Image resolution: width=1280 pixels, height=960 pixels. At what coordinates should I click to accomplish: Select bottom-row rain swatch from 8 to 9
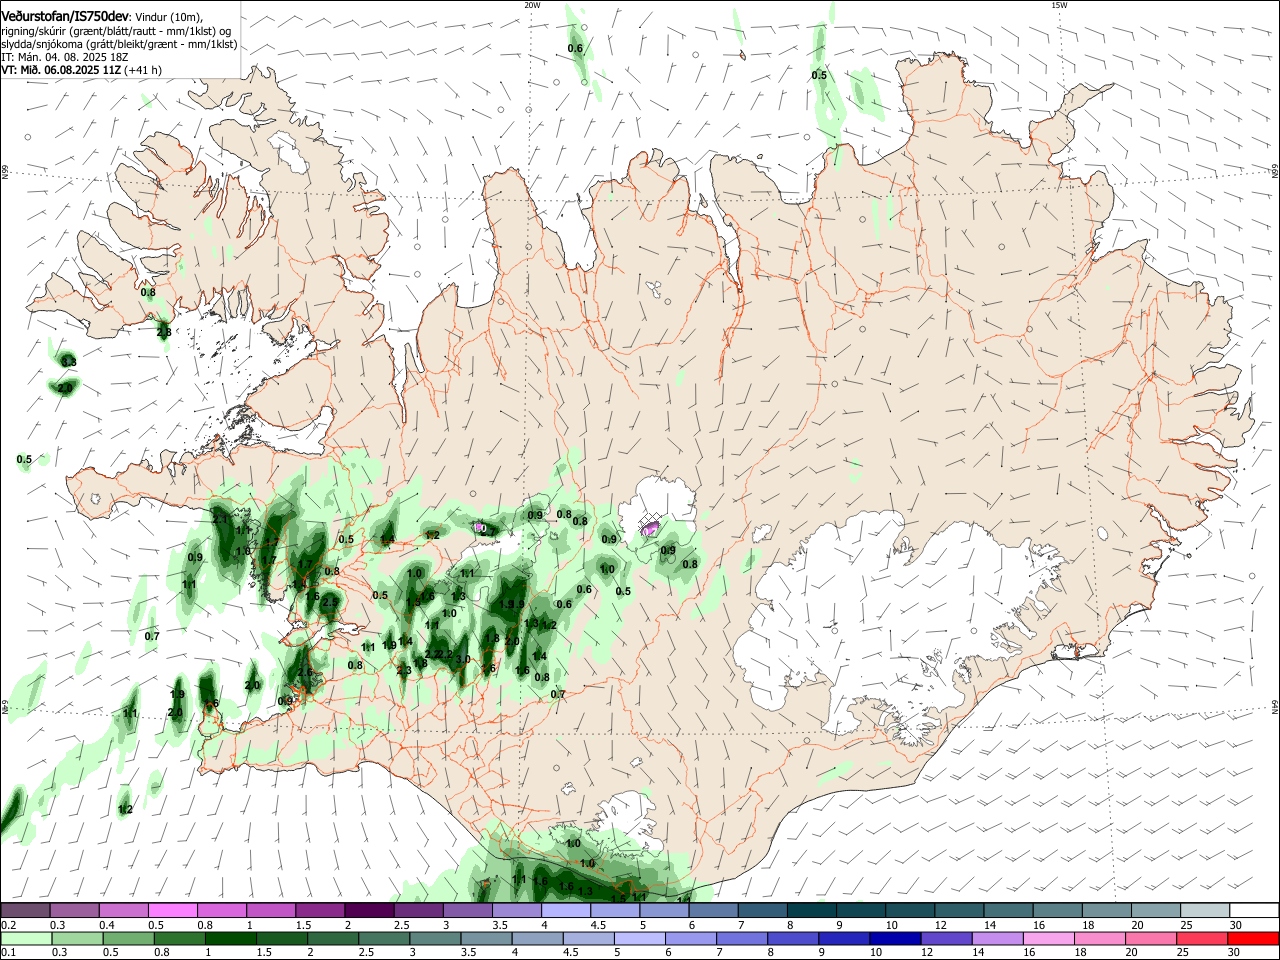793,939
